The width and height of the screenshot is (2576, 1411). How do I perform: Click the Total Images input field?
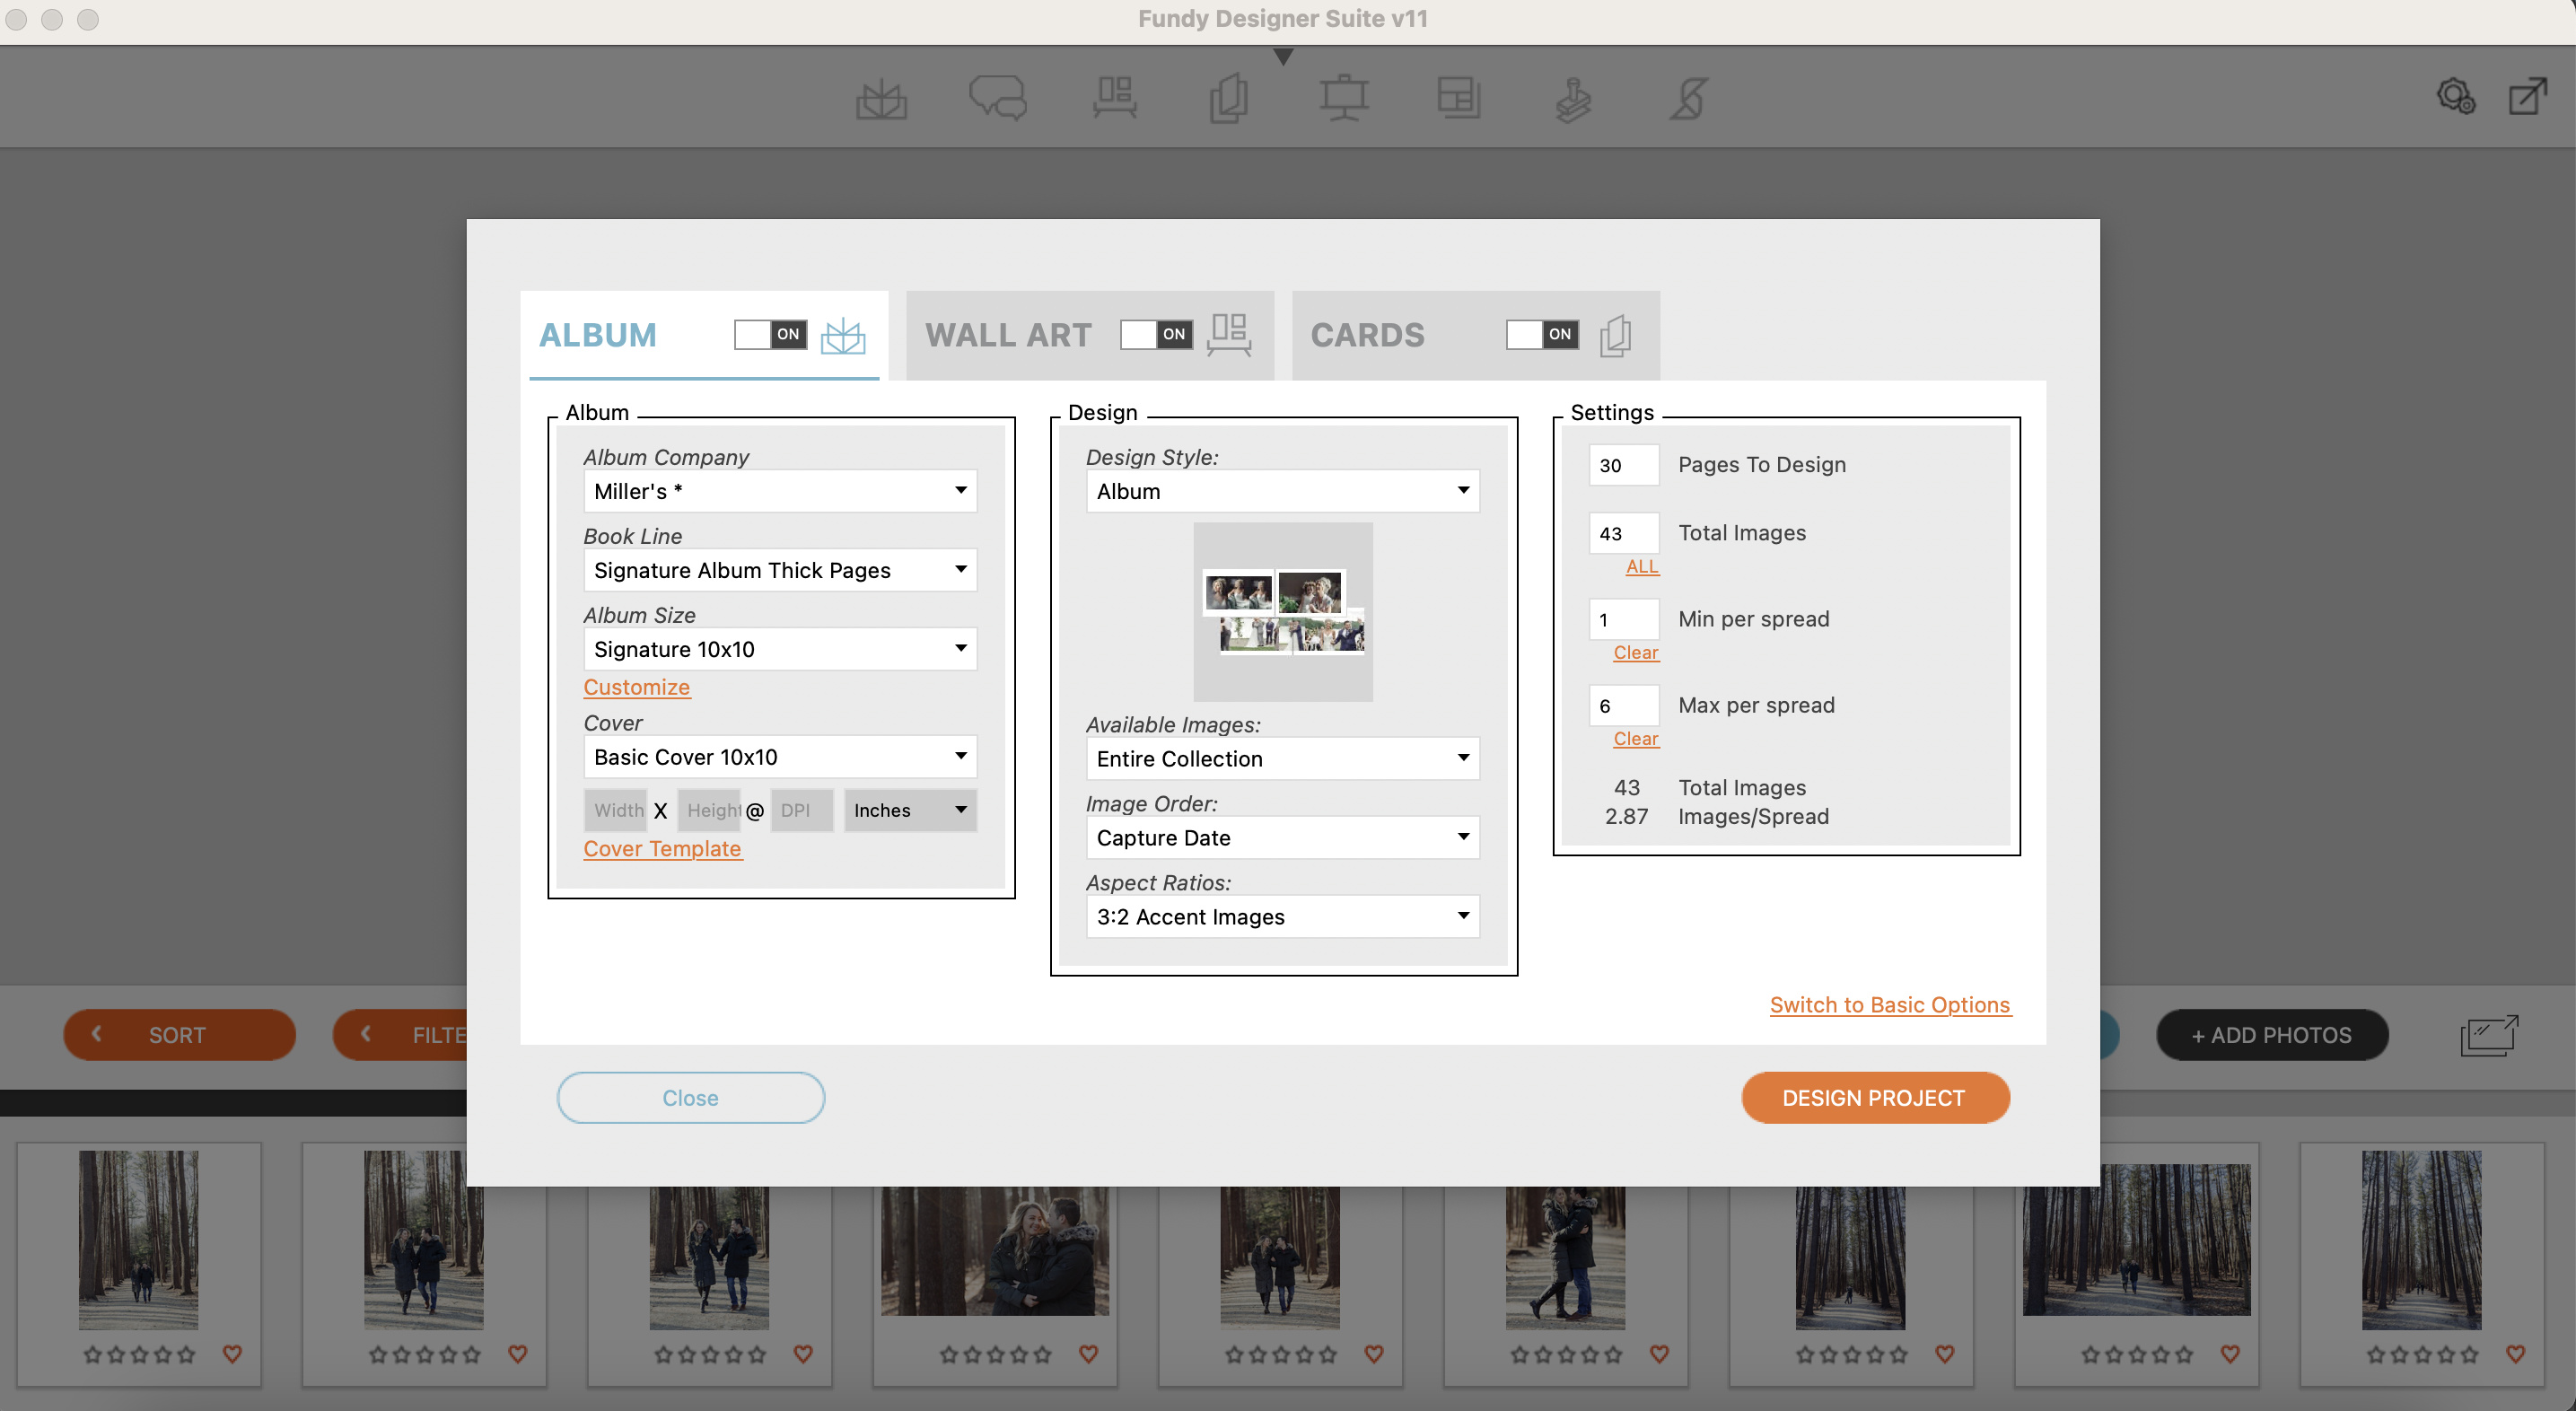pos(1624,533)
